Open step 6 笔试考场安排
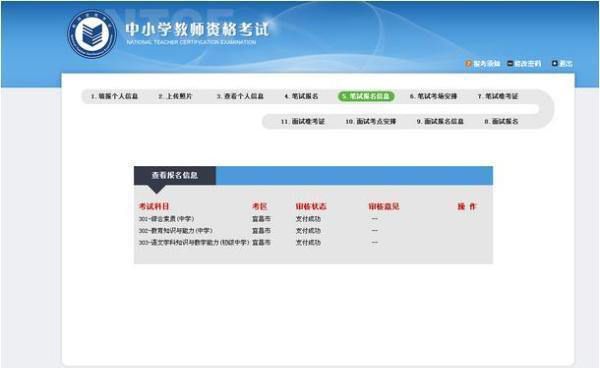The width and height of the screenshot is (600, 368). [x=434, y=96]
